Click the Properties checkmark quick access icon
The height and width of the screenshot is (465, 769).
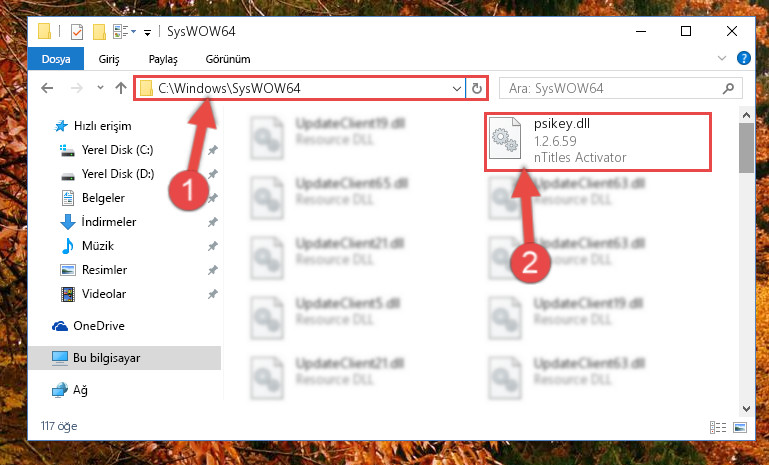pos(77,32)
